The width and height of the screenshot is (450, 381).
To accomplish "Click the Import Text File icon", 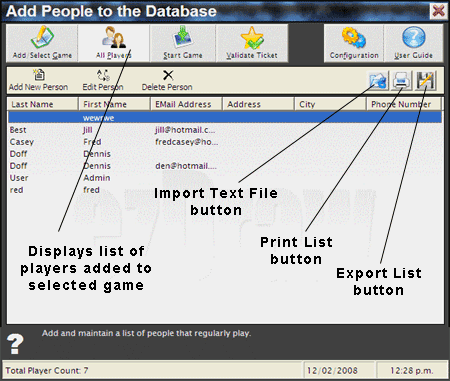I will pos(378,81).
